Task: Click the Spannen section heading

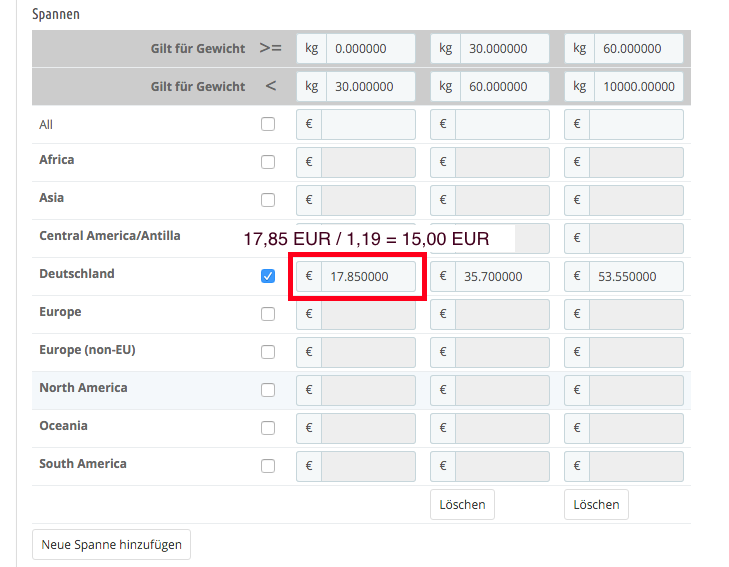Action: (x=56, y=15)
